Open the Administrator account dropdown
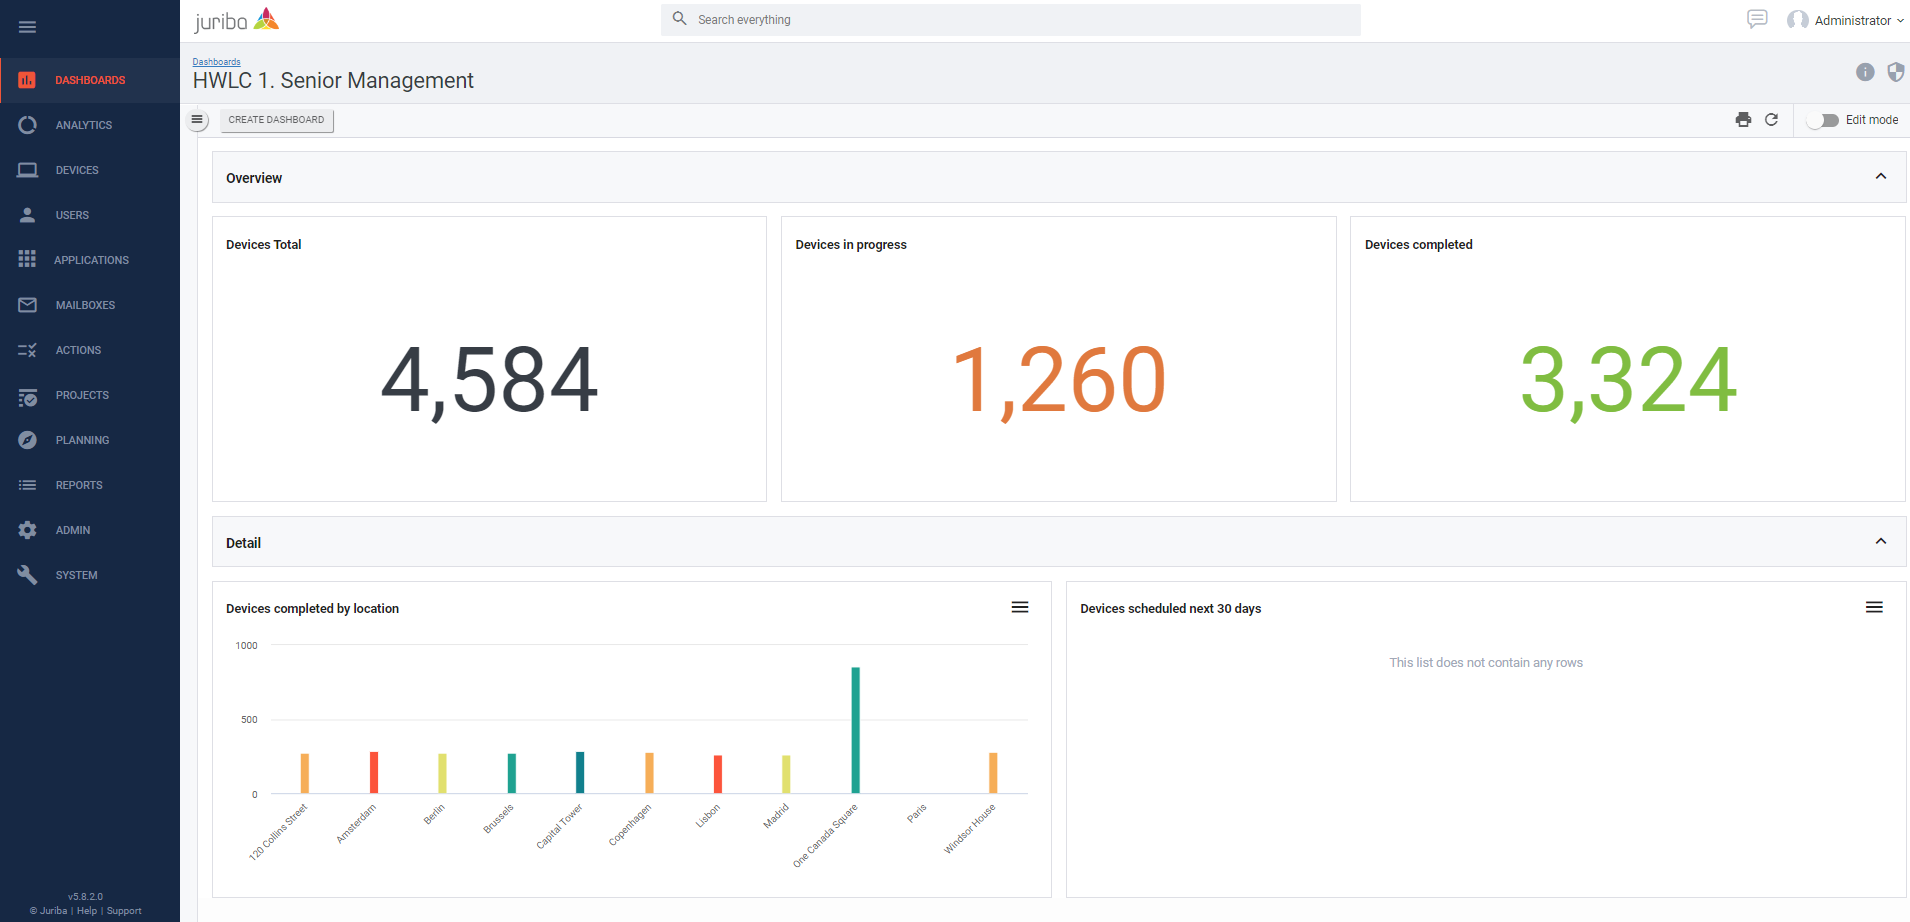The width and height of the screenshot is (1910, 922). click(1847, 20)
